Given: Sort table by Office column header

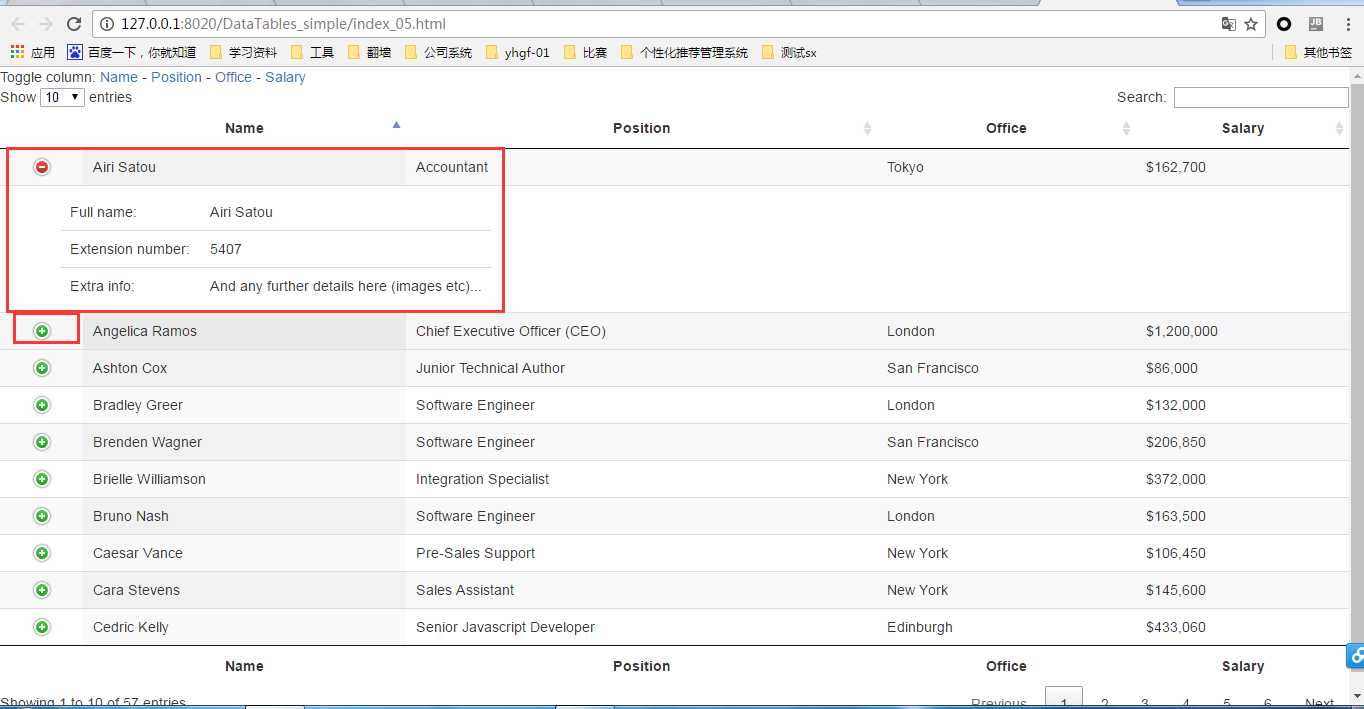Looking at the screenshot, I should coord(1006,128).
